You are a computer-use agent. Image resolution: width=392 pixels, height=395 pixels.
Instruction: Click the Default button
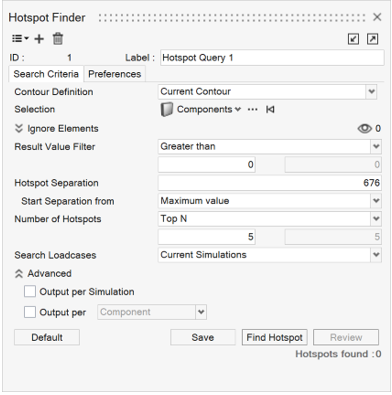pyautogui.click(x=47, y=337)
